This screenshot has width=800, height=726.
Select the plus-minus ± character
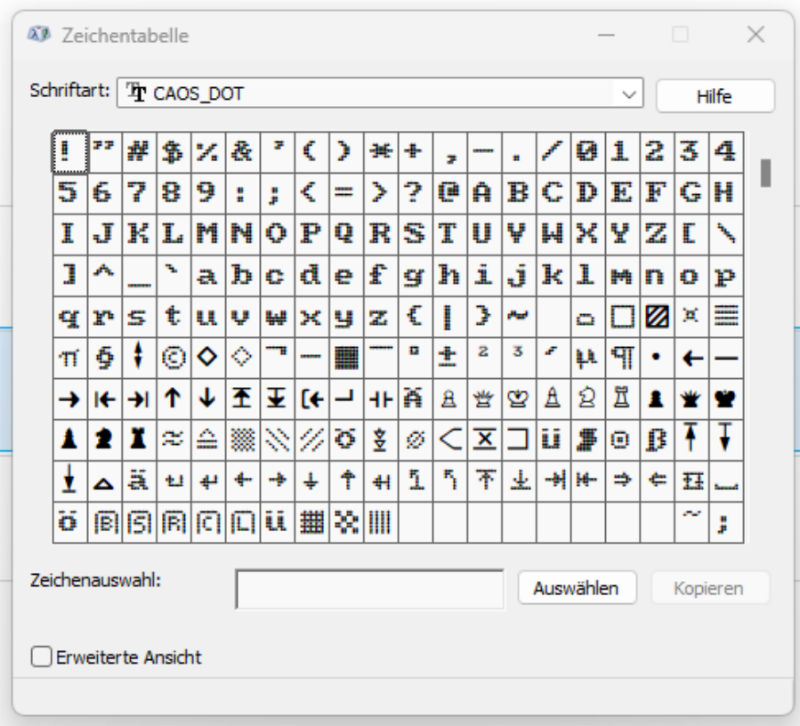(x=449, y=357)
